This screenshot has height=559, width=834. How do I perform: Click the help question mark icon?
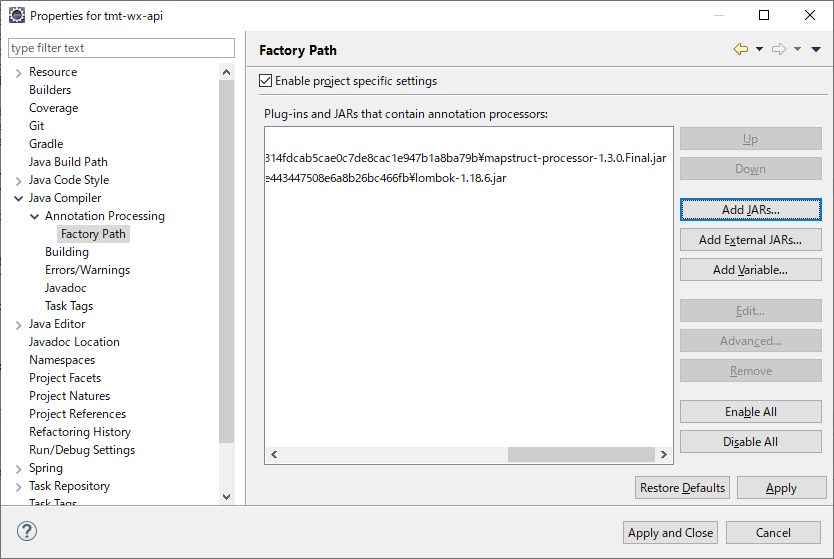27,531
